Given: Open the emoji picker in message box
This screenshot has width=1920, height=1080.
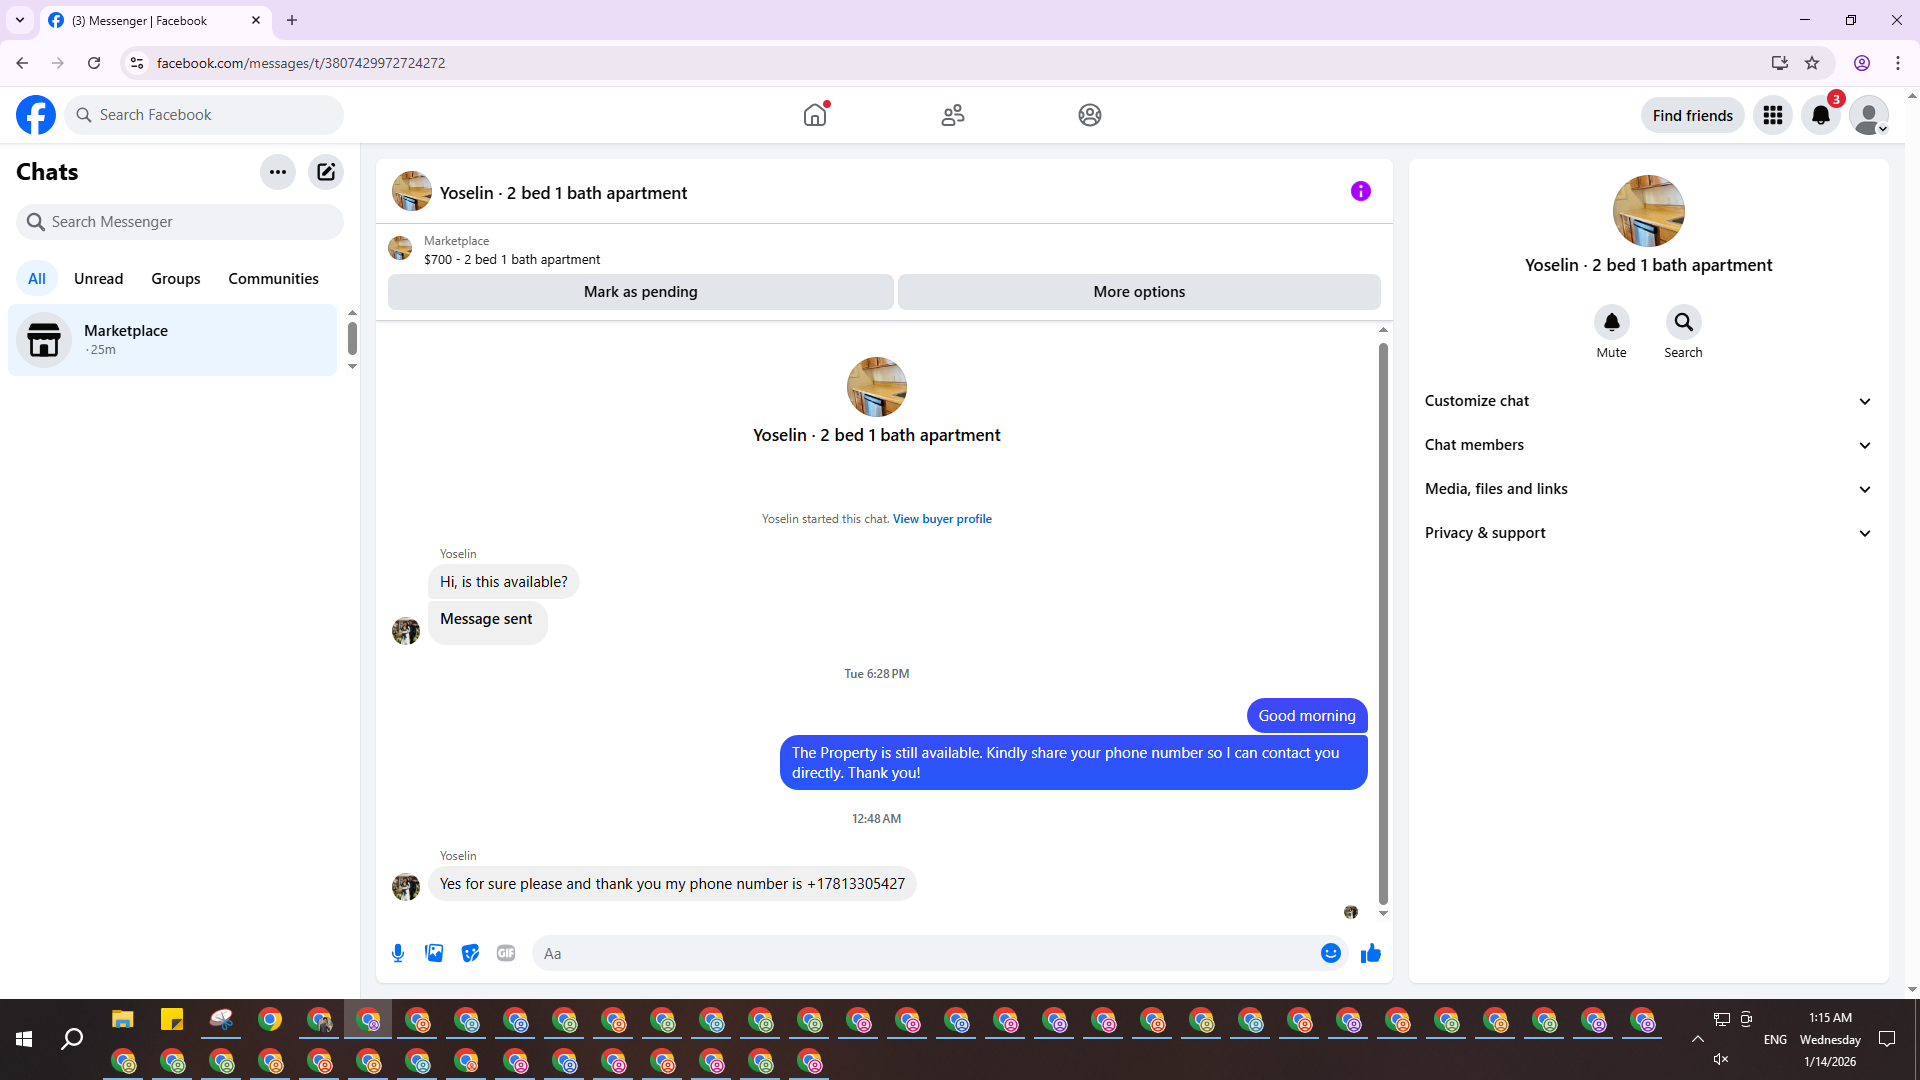Looking at the screenshot, I should tap(1330, 953).
